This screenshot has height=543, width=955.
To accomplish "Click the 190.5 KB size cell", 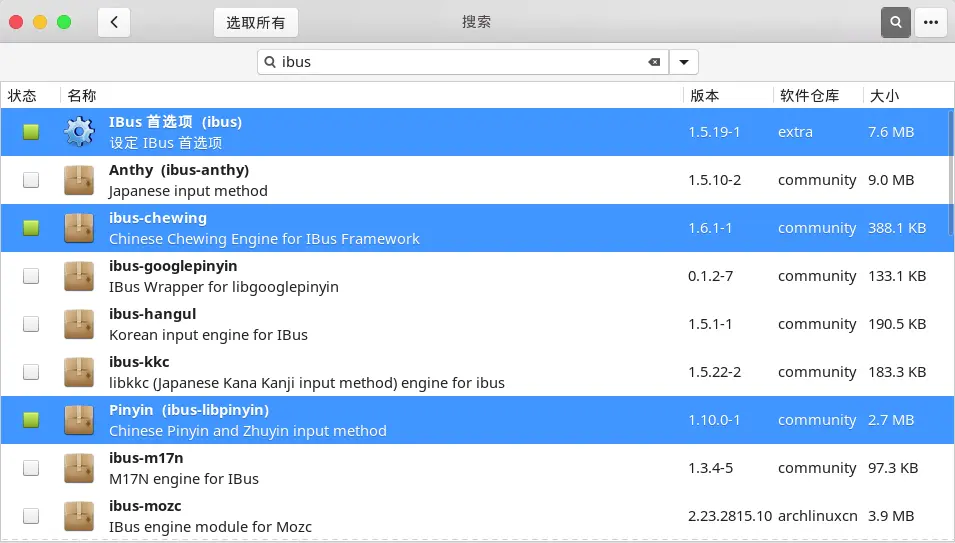I will coord(897,324).
